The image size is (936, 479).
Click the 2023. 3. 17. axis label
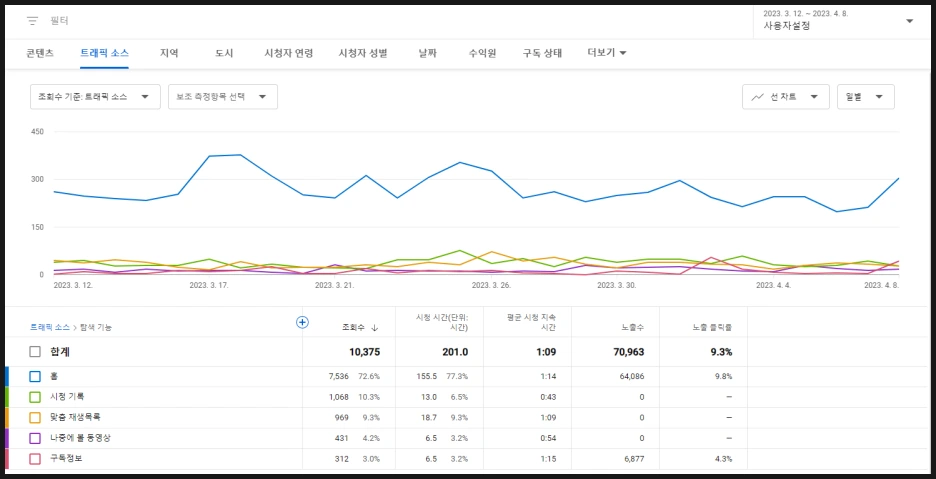coord(209,285)
